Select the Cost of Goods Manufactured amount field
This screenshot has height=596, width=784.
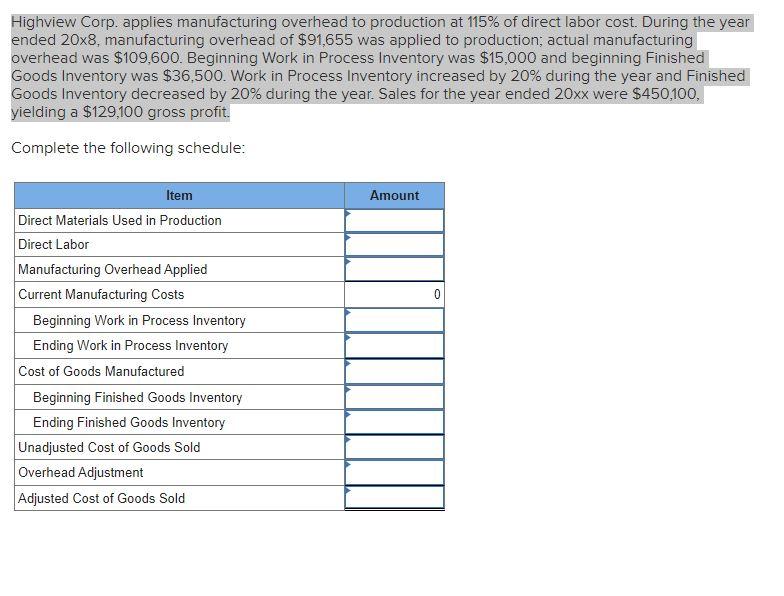(394, 372)
